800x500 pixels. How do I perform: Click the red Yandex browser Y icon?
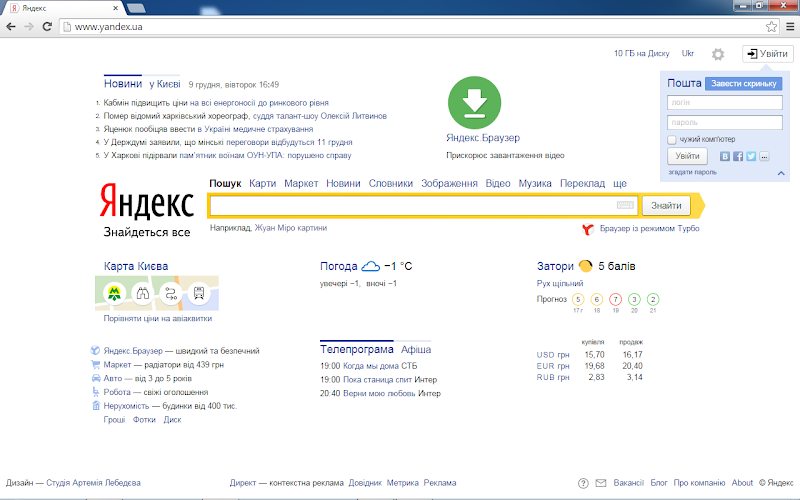pyautogui.click(x=588, y=229)
